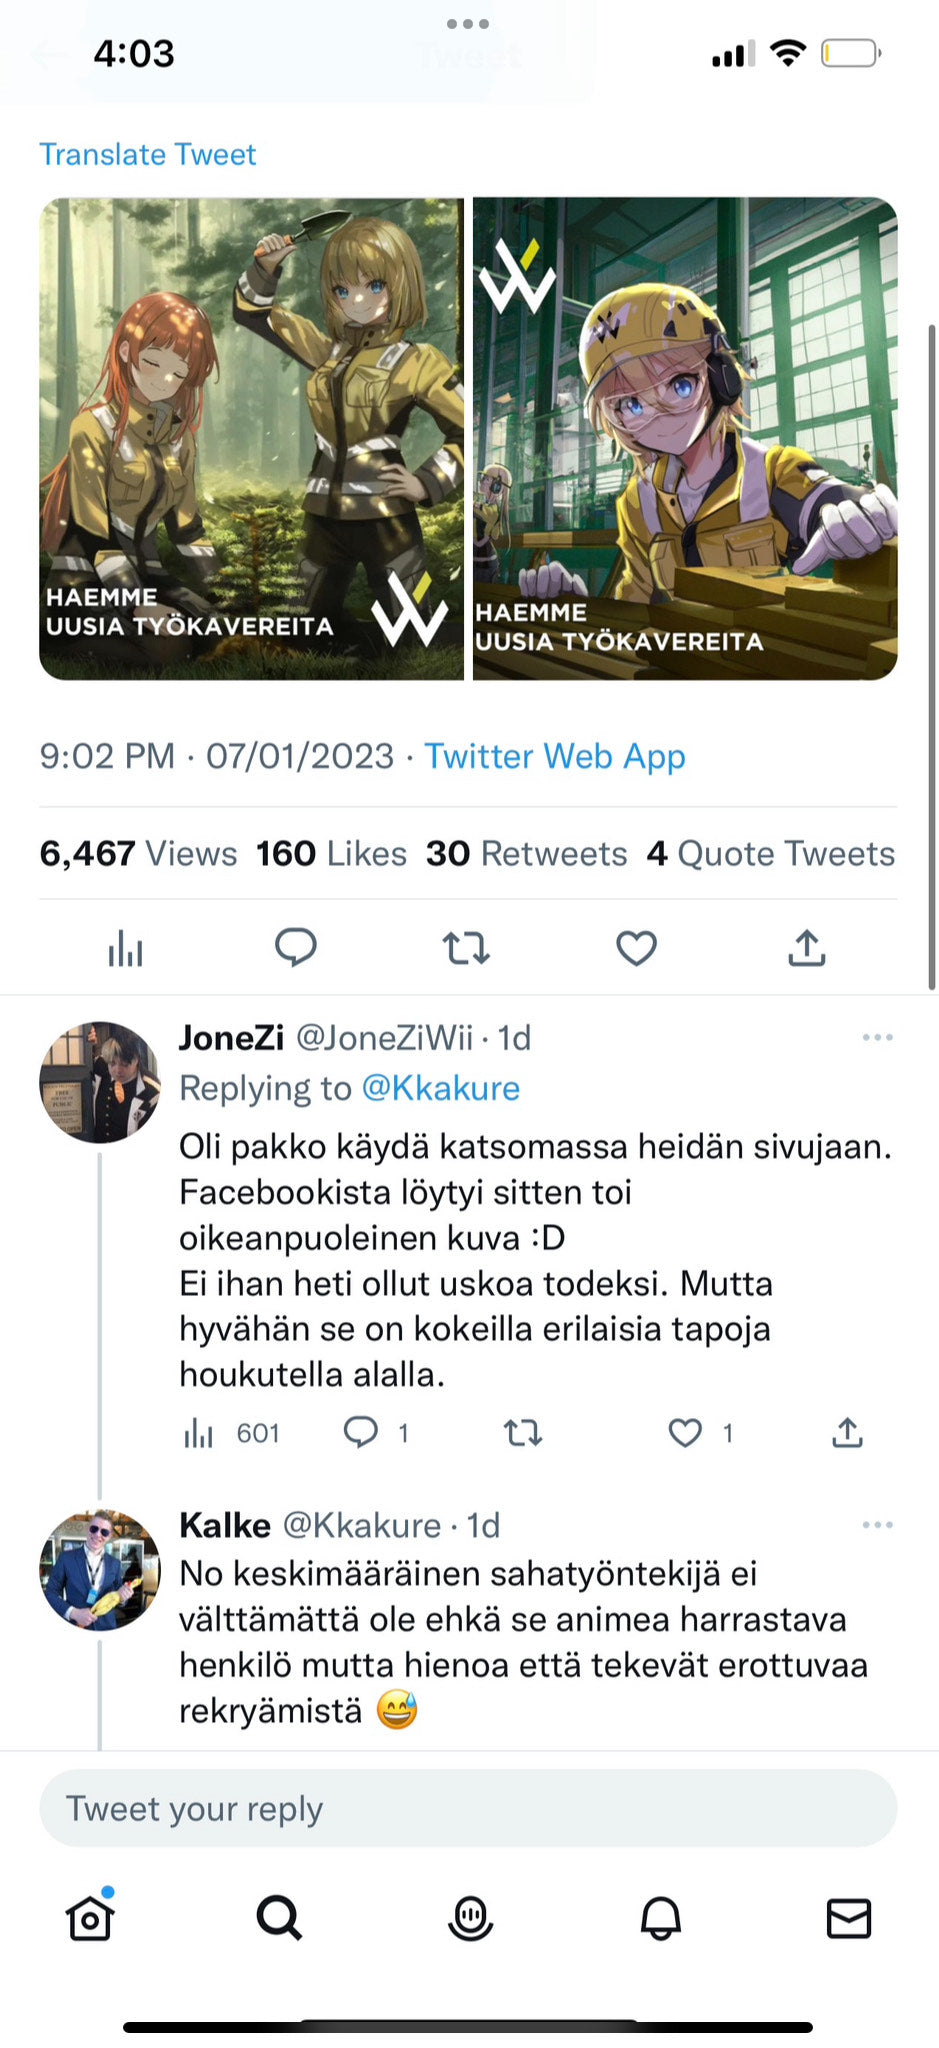The height and width of the screenshot is (2048, 939).
Task: Retweet JoneZi's reply
Action: (522, 1433)
